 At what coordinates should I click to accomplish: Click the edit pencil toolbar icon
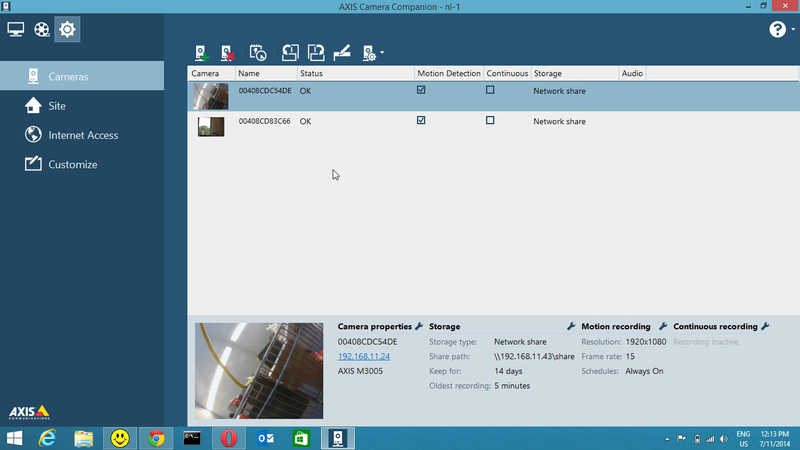342,53
